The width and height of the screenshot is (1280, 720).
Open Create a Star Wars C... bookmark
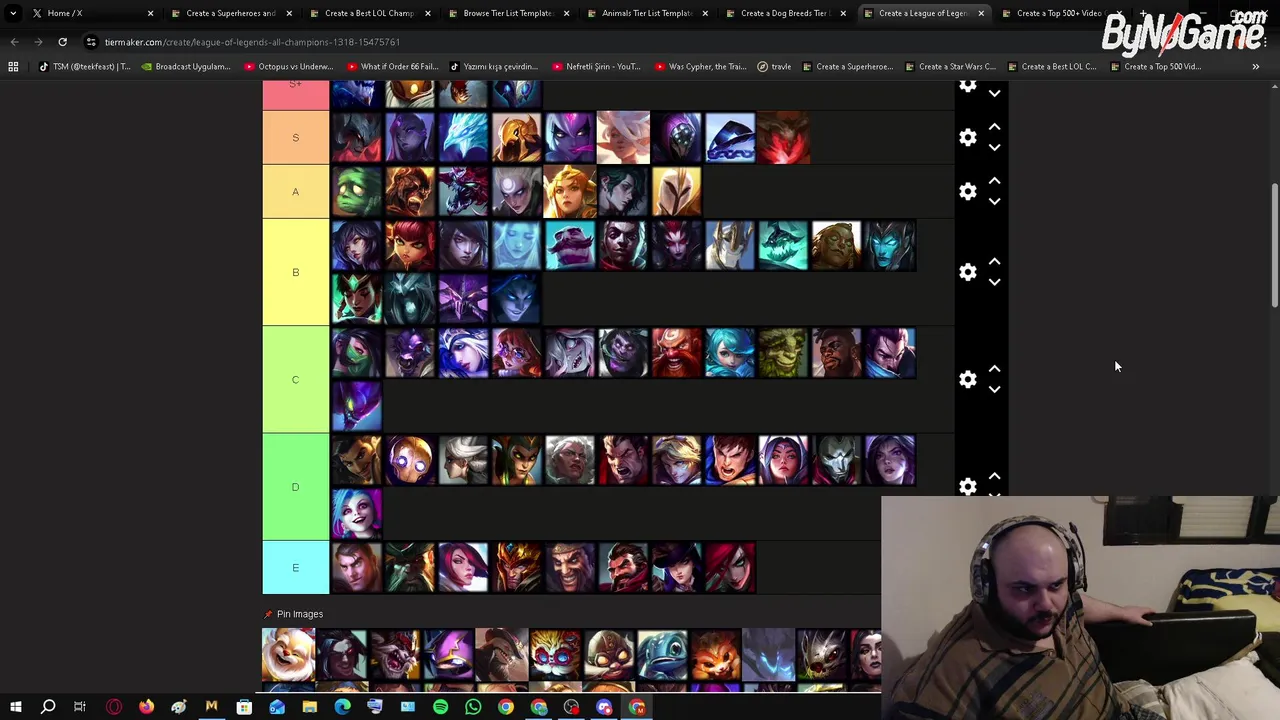point(949,67)
